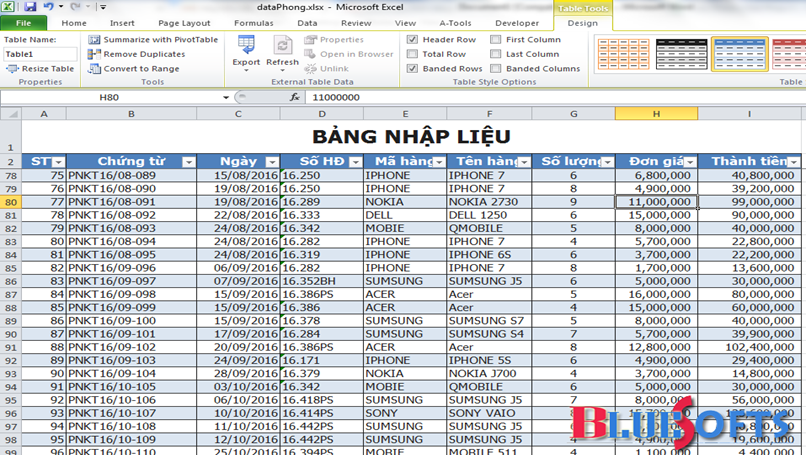Open STT column filter dropdown
Image resolution: width=806 pixels, height=455 pixels.
point(59,162)
